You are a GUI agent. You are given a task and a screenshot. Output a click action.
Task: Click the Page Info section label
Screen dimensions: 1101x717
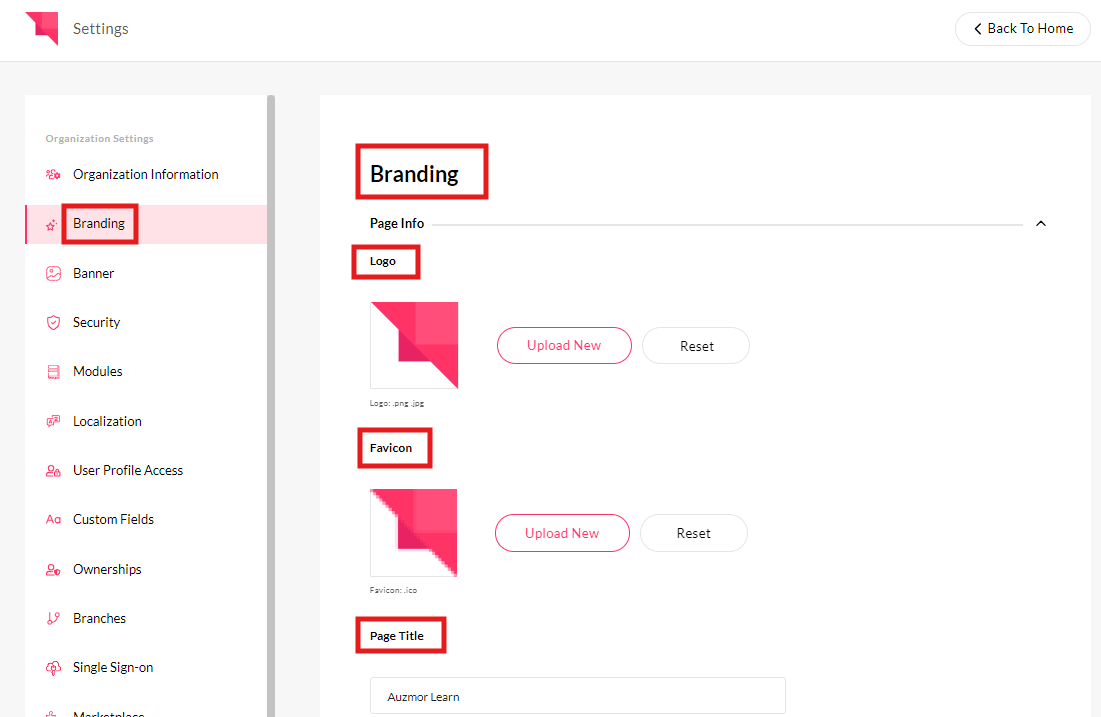point(397,223)
